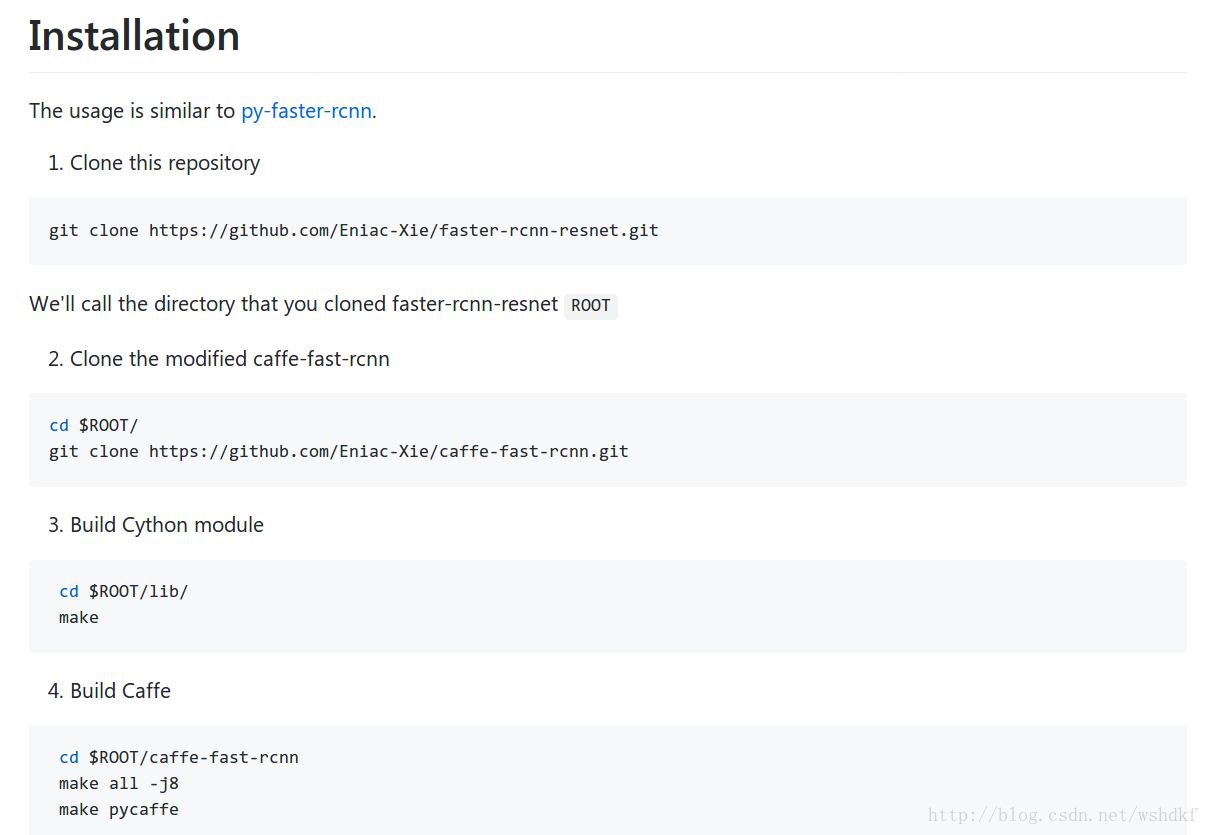Click the blue cd keyword before $ROOT/
This screenshot has height=835, width=1209.
coord(59,425)
